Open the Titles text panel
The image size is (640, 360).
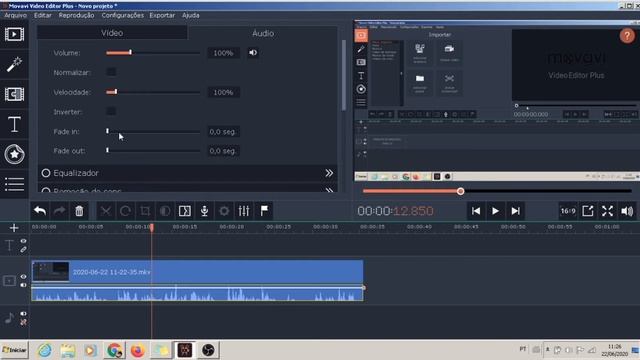click(x=14, y=124)
